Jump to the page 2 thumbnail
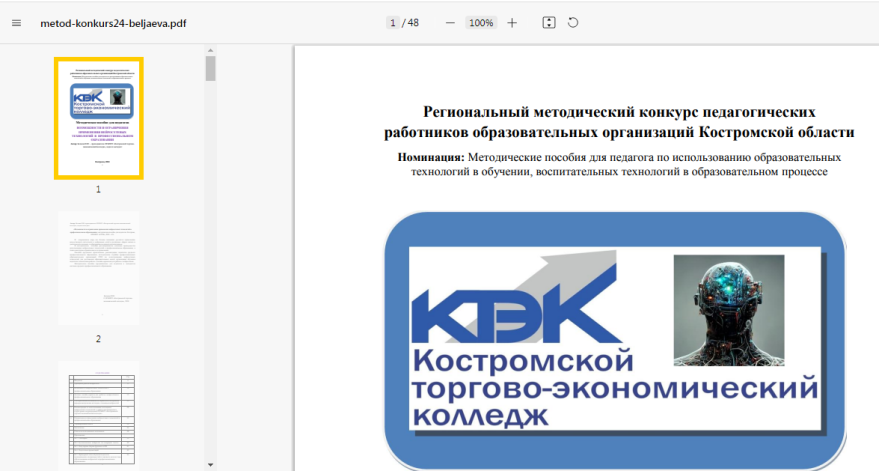 pos(98,268)
